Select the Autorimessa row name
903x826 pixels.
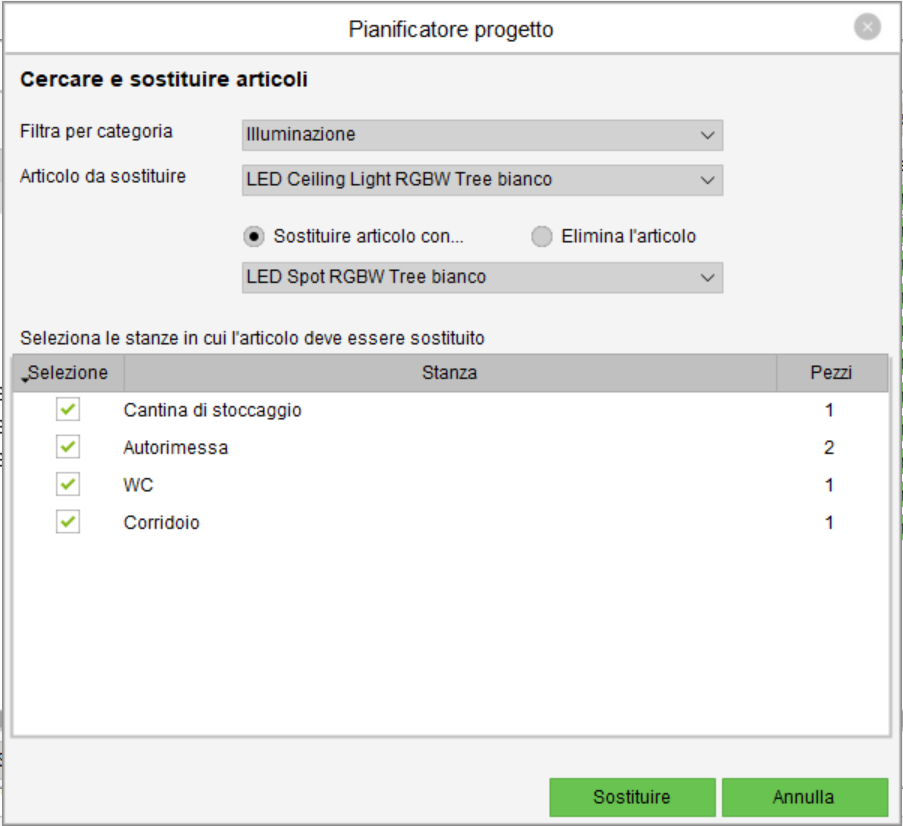tap(176, 448)
